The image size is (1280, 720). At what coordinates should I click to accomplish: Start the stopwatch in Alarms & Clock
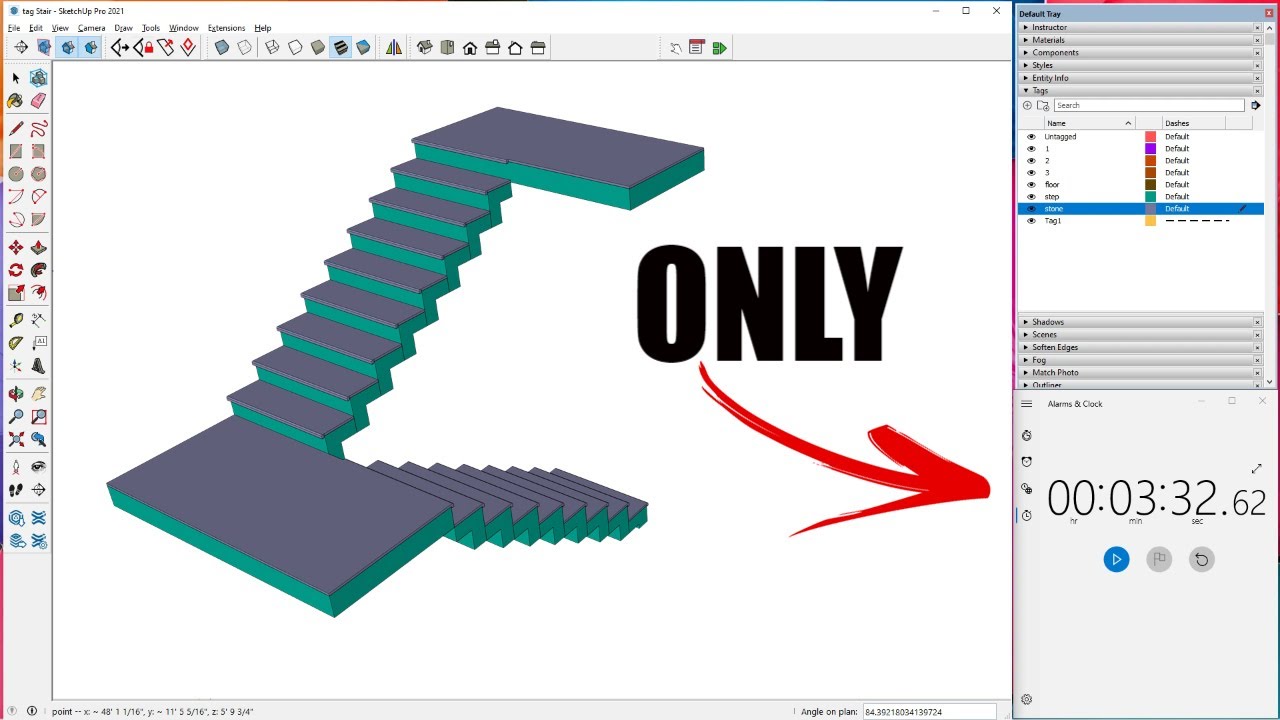pyautogui.click(x=1116, y=559)
